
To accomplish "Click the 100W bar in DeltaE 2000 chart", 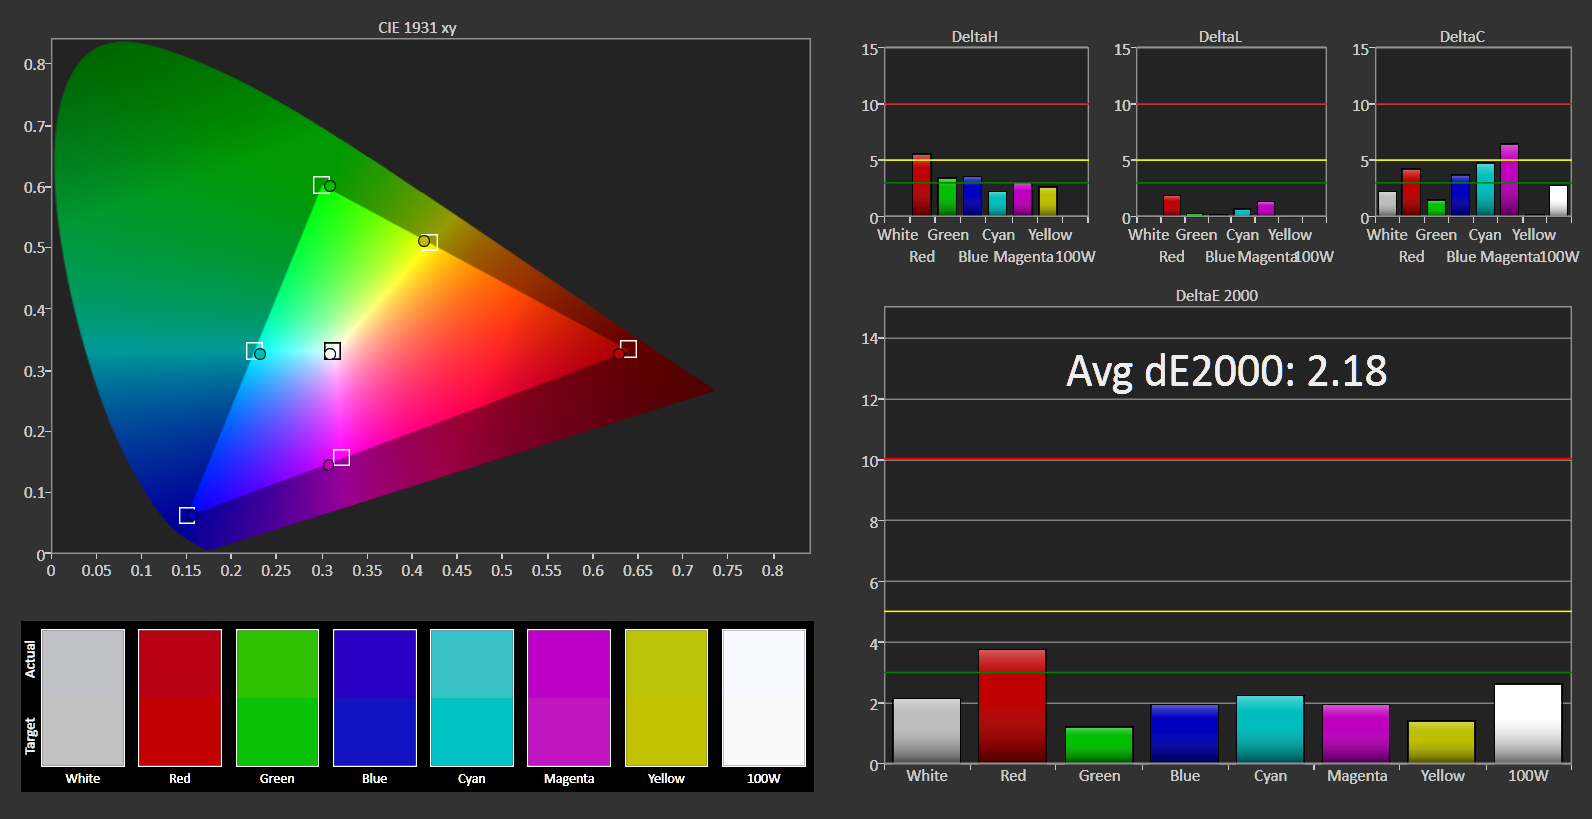I will [1528, 724].
